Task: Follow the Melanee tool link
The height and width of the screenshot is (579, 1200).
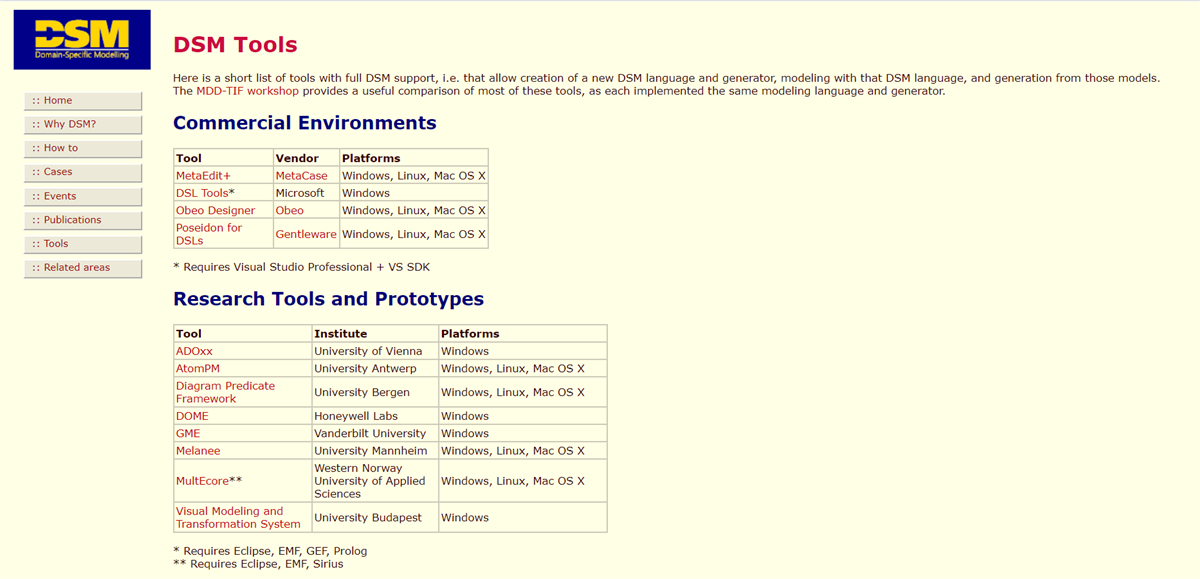Action: pos(198,451)
